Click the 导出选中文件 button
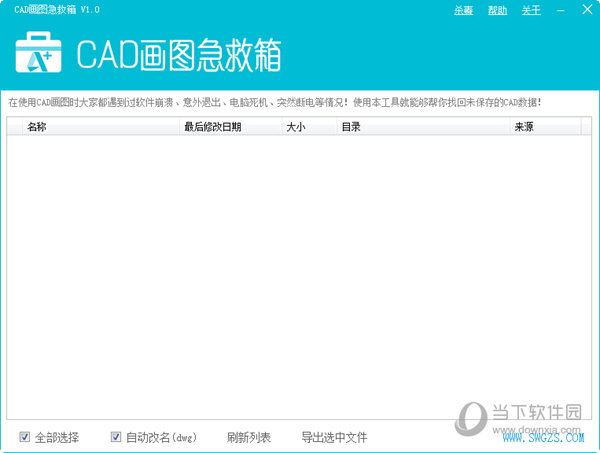Screen dimensions: 600x453 (334, 437)
